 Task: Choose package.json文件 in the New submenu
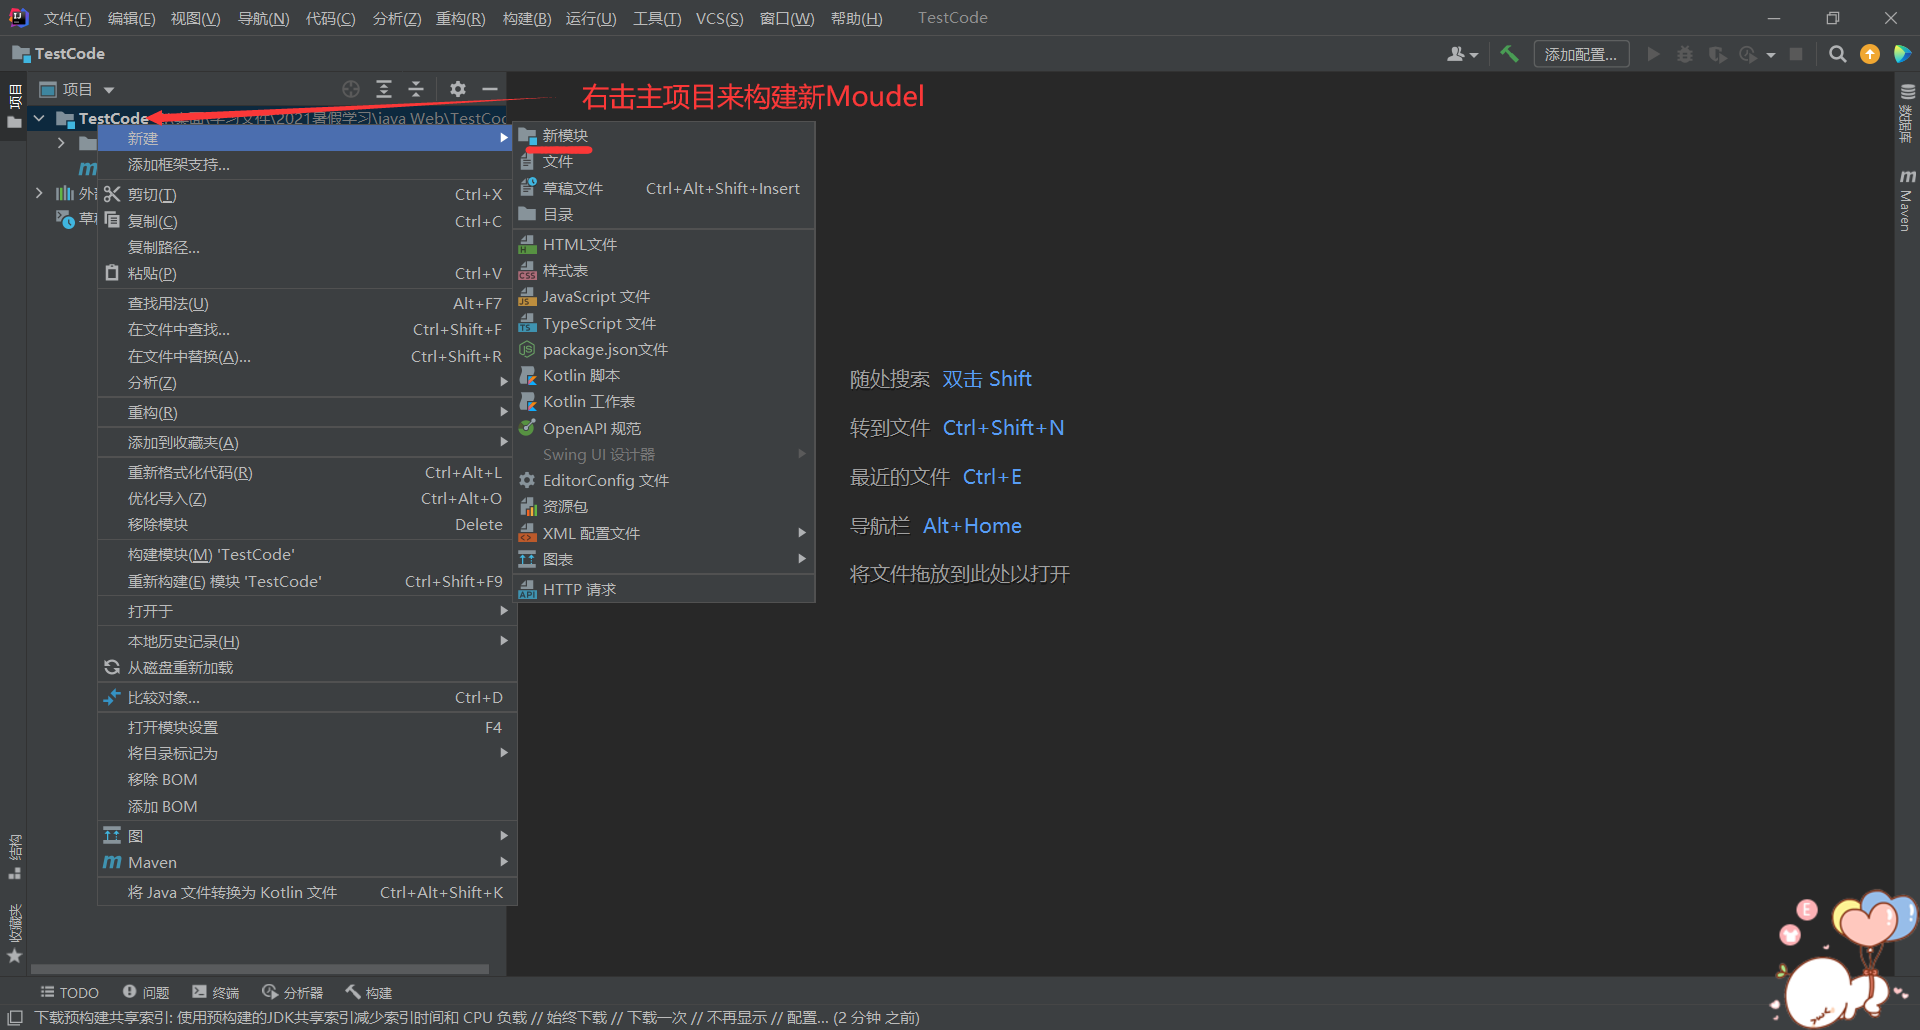(x=665, y=349)
